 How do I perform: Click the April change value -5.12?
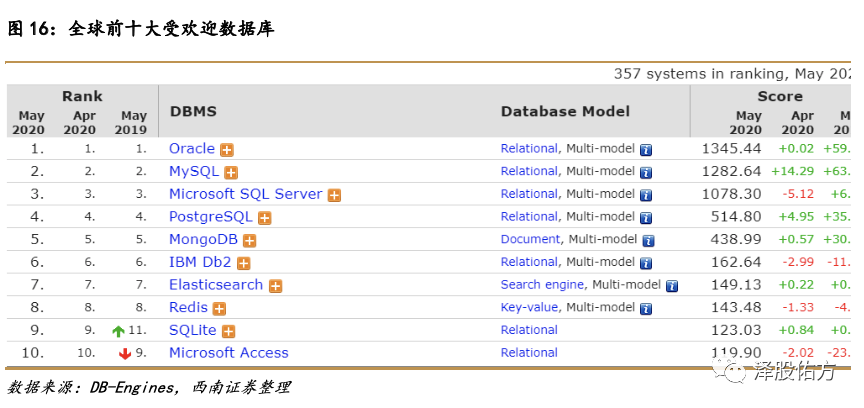(798, 194)
